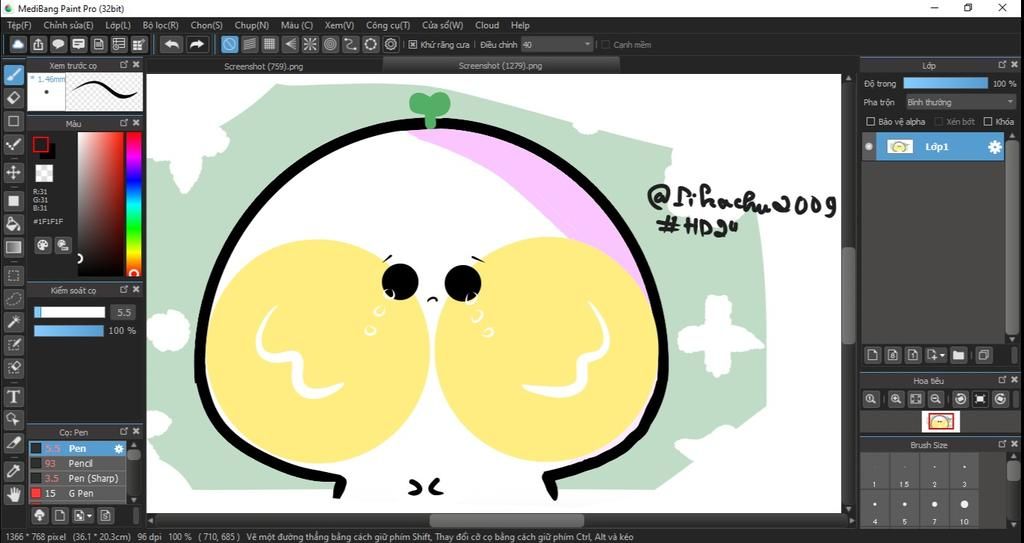Choose brush size 10 preset

pyautogui.click(x=964, y=511)
